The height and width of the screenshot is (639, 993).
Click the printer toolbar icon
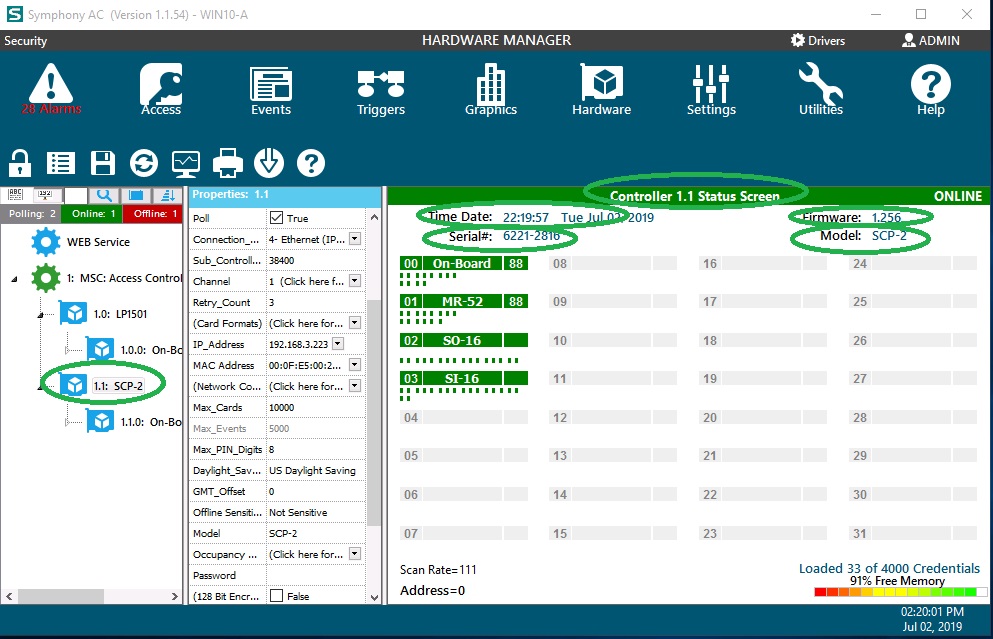[x=227, y=163]
